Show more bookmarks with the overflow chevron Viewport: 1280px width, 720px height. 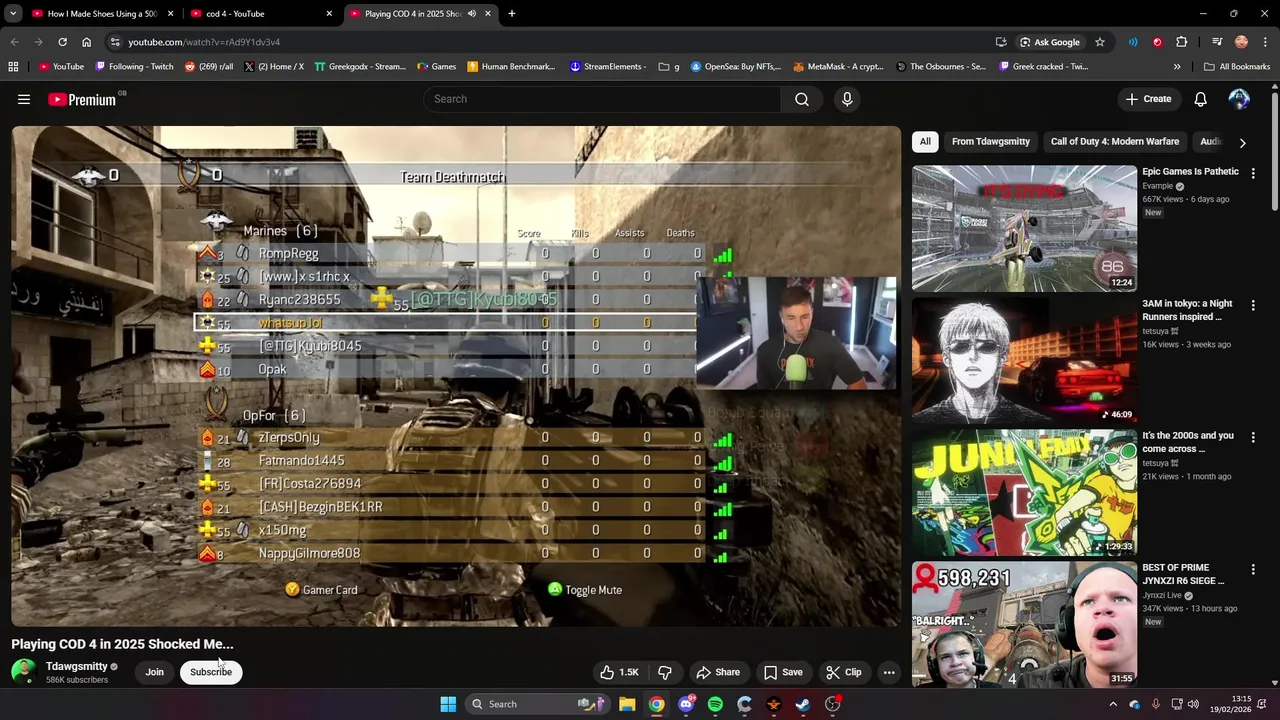point(1177,67)
